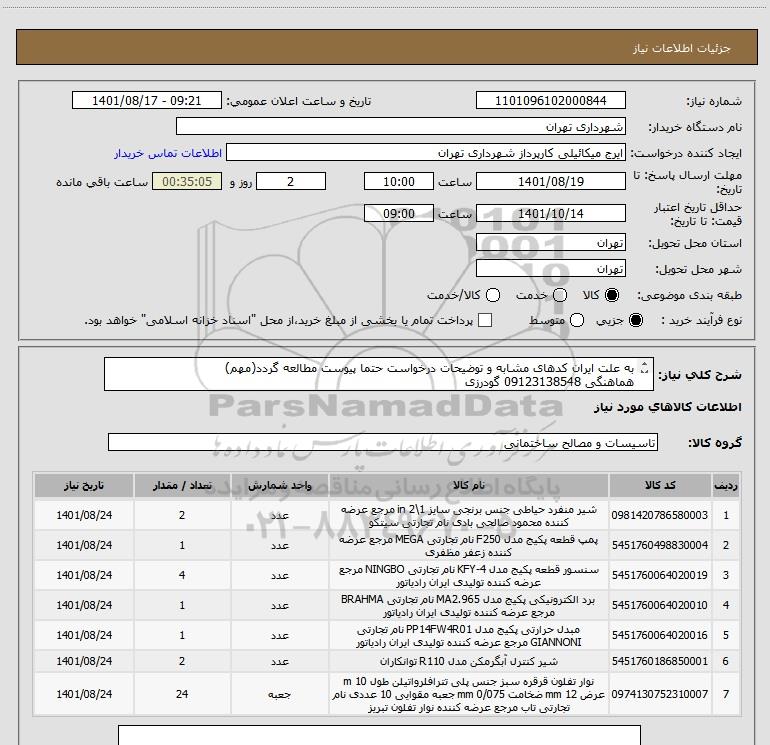Image resolution: width=770 pixels, height=745 pixels.
Task: Select the جزیی purchase type radio
Action: [x=636, y=320]
